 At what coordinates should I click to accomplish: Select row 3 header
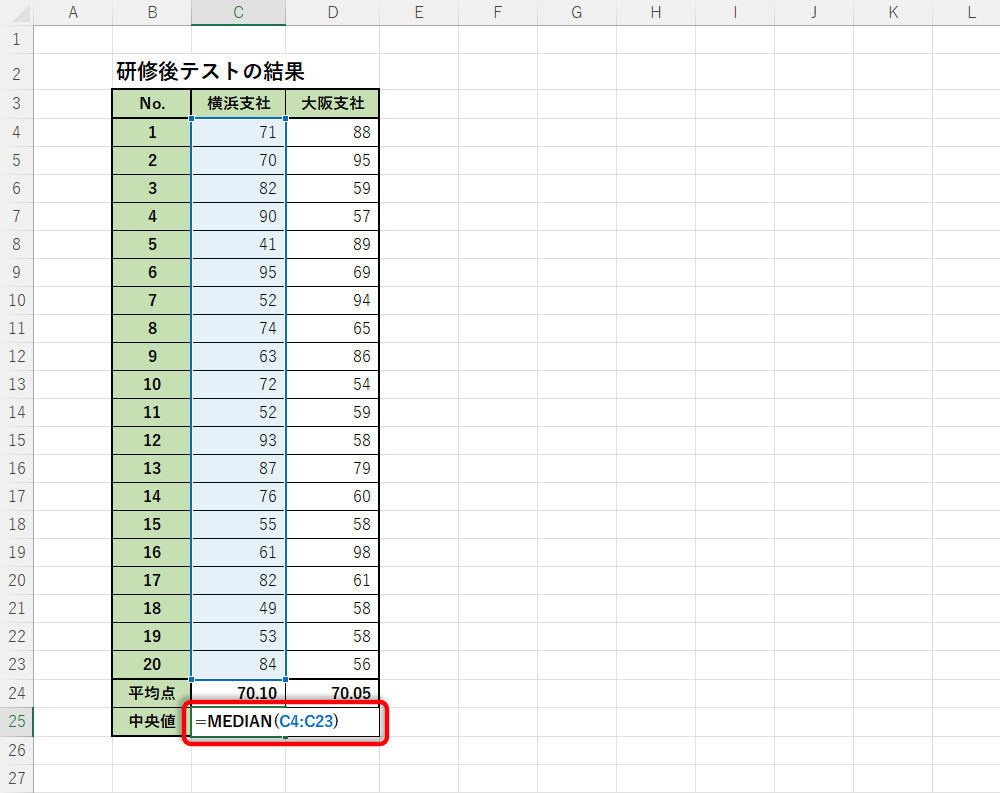16,104
